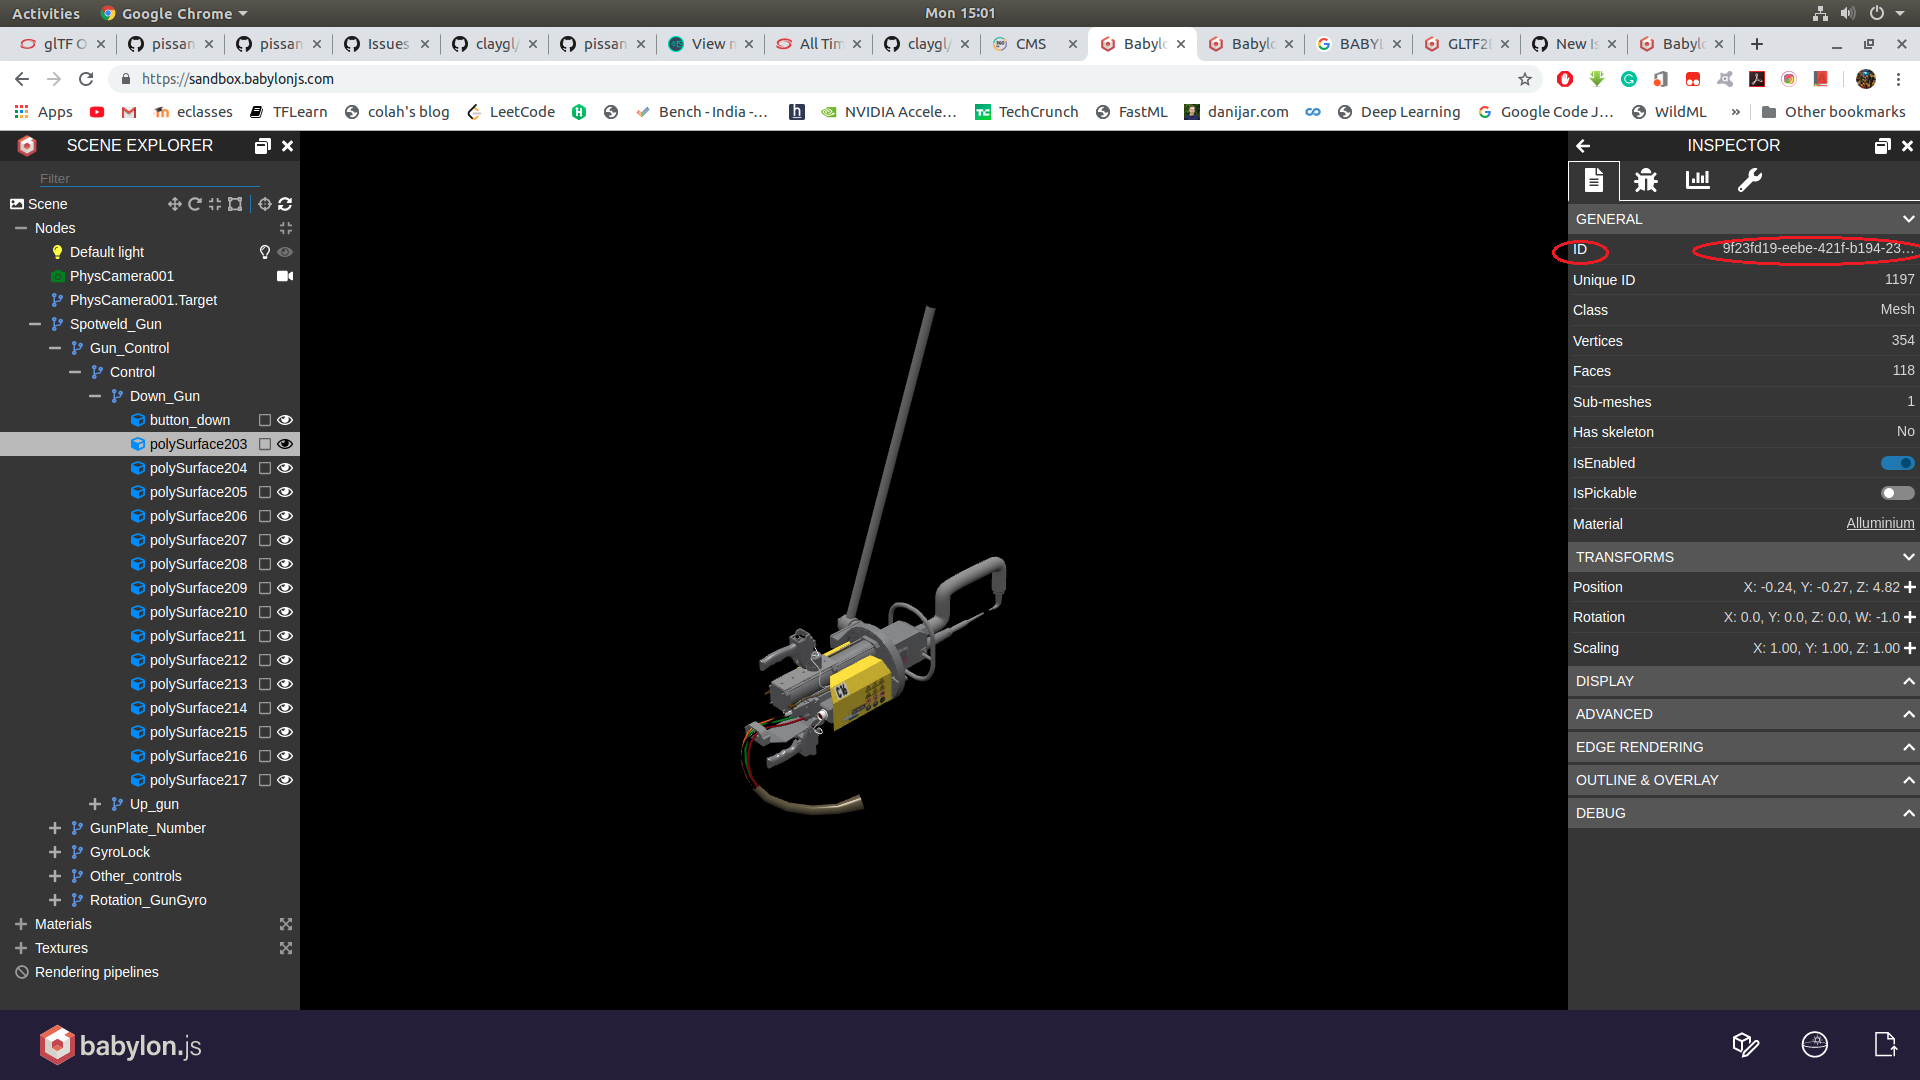Pop out the Scene Explorer panel
This screenshot has width=1920, height=1080.
click(262, 146)
